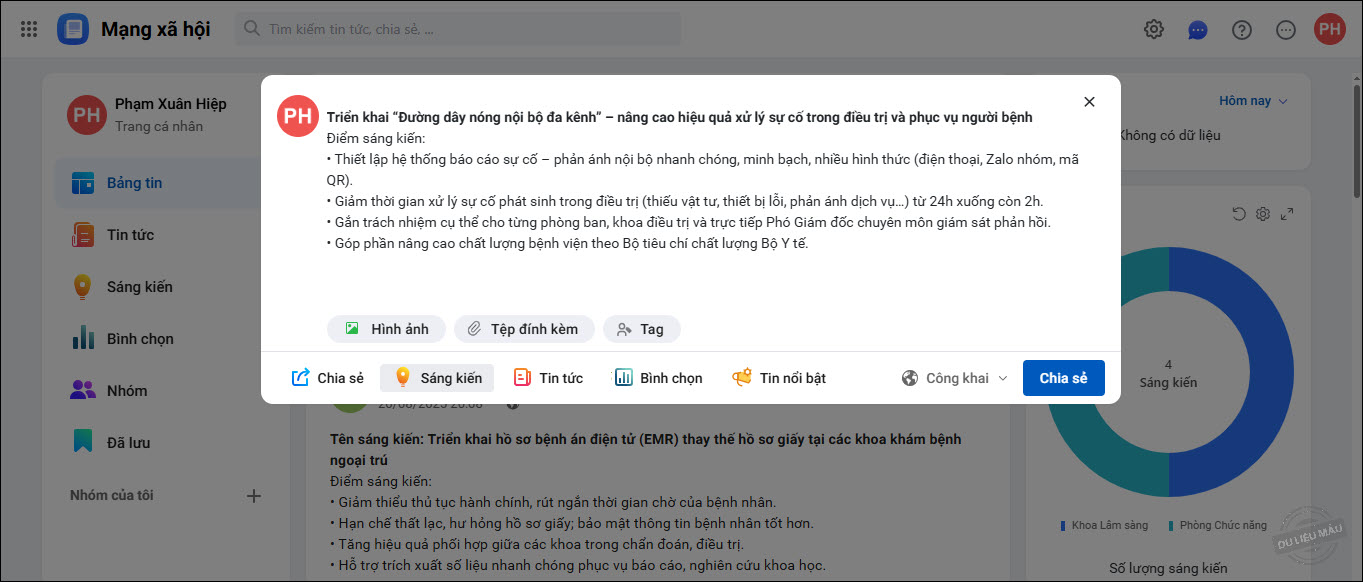Open the Công khai privacy dropdown

point(954,378)
